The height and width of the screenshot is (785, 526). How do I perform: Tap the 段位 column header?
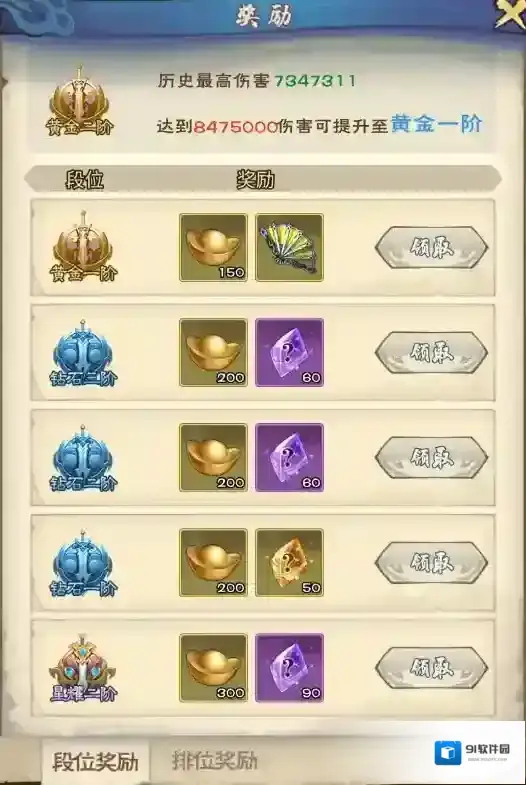[x=84, y=179]
